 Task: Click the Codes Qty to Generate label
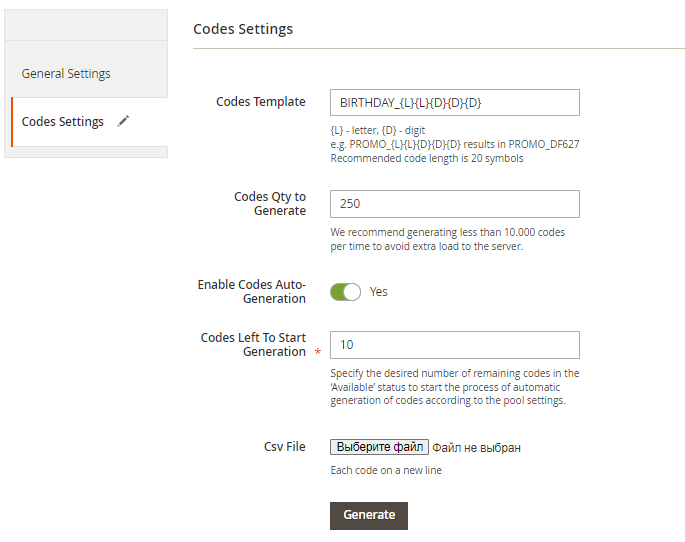click(270, 204)
